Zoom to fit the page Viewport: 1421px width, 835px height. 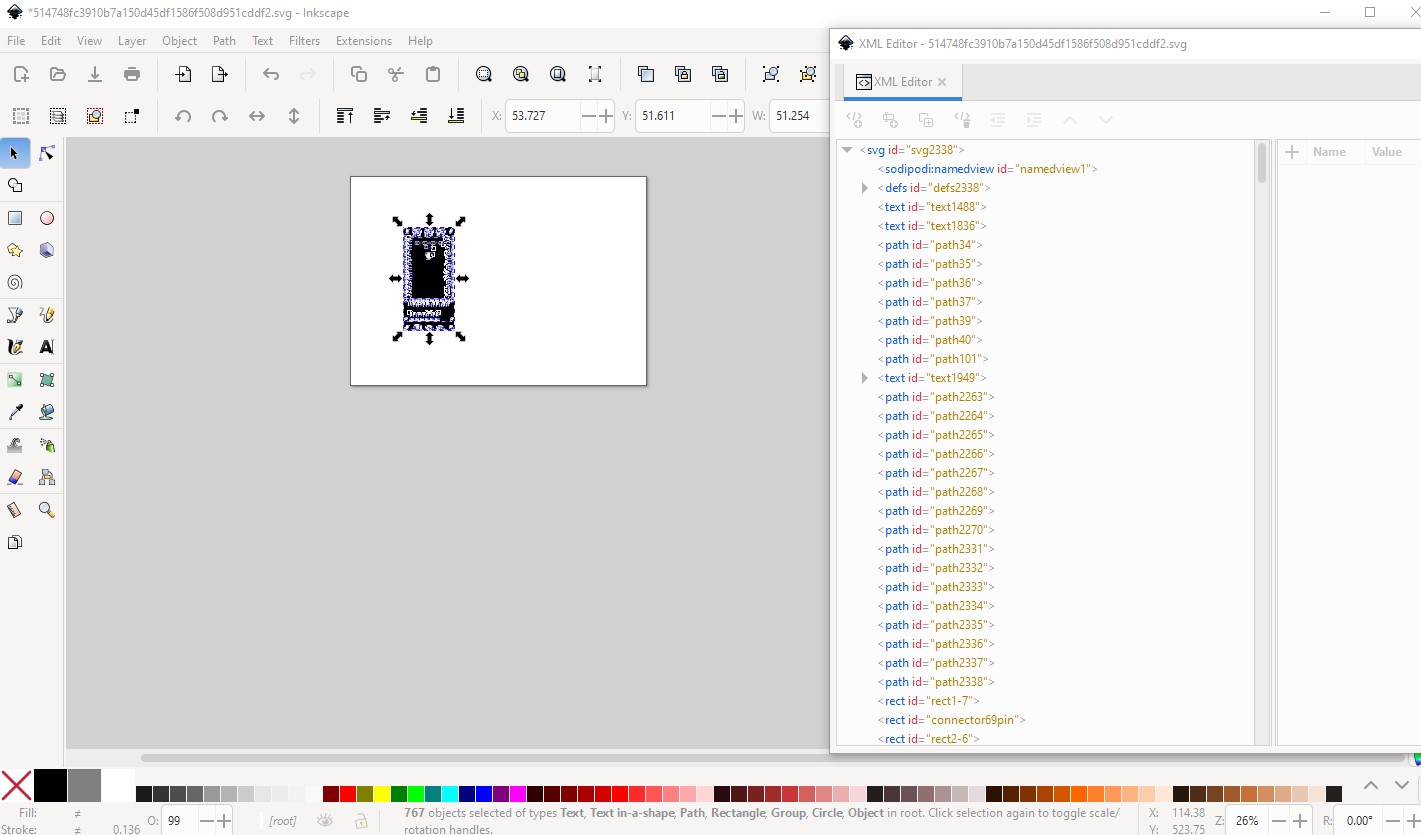click(x=558, y=74)
